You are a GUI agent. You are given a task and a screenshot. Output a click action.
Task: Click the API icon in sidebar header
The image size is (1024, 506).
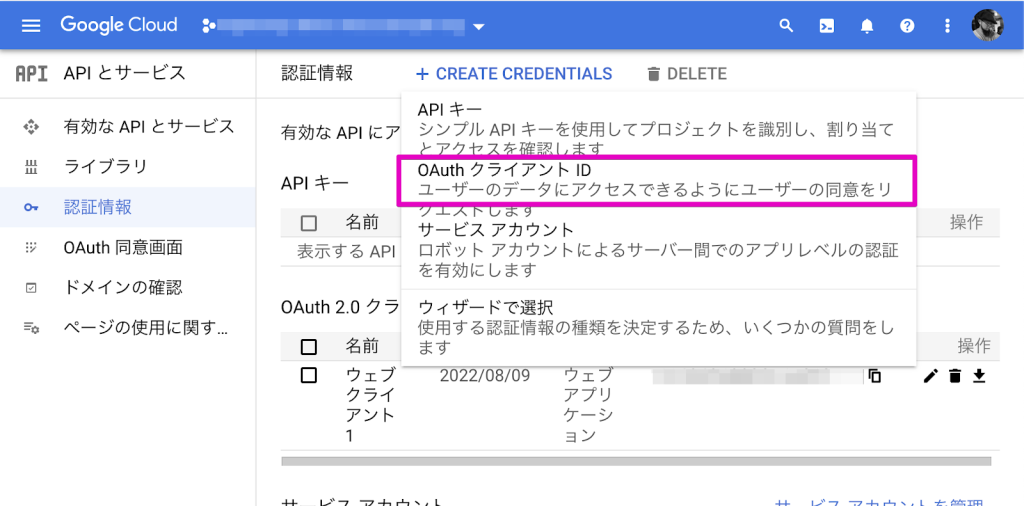31,73
